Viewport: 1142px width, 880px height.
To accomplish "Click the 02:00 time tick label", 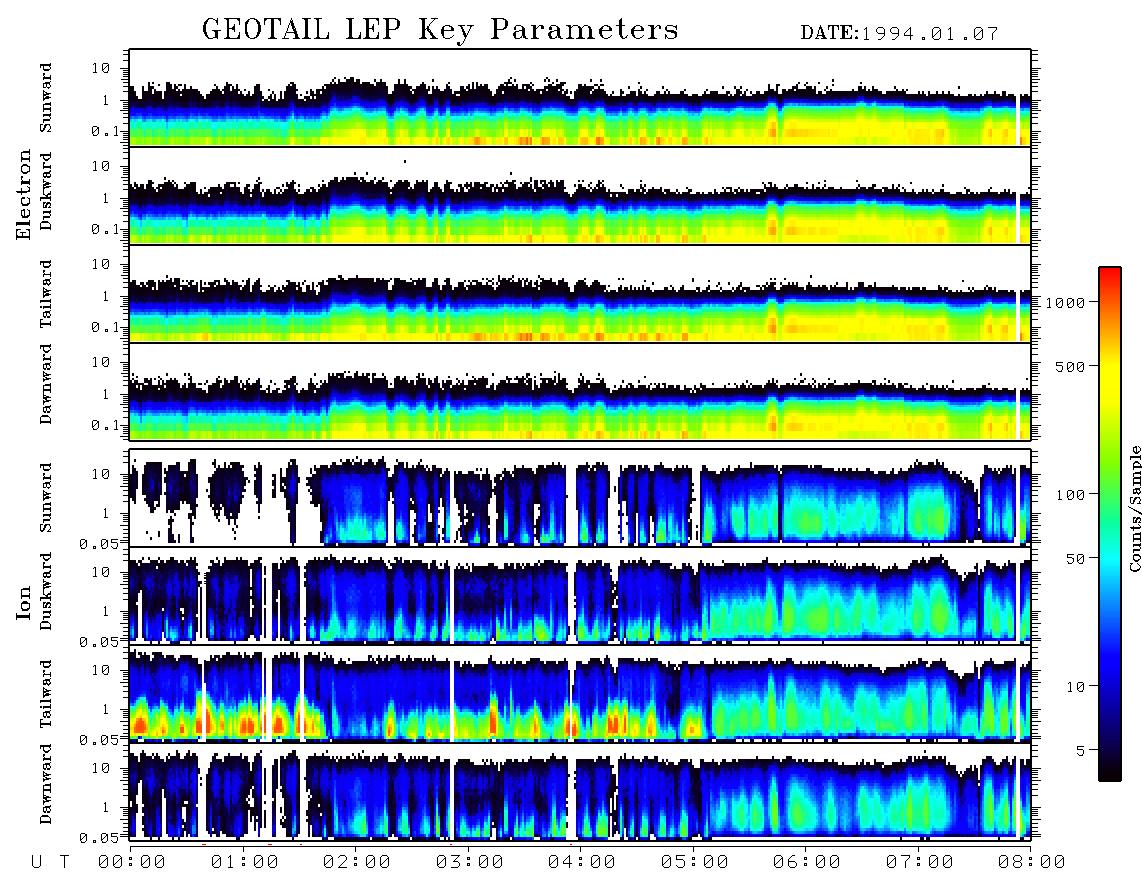I will coord(357,863).
